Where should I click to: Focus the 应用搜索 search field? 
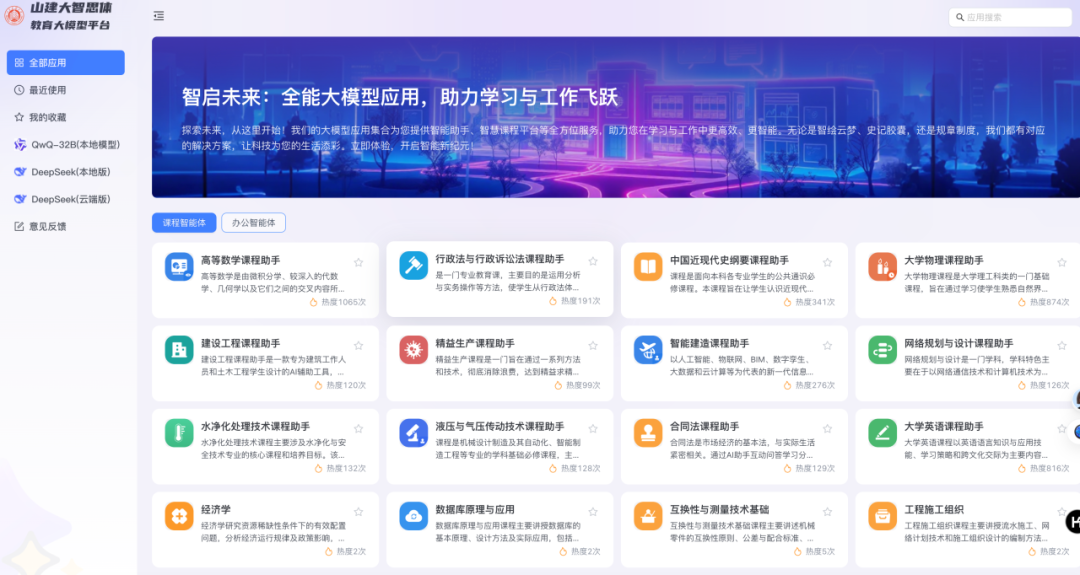coord(1010,17)
